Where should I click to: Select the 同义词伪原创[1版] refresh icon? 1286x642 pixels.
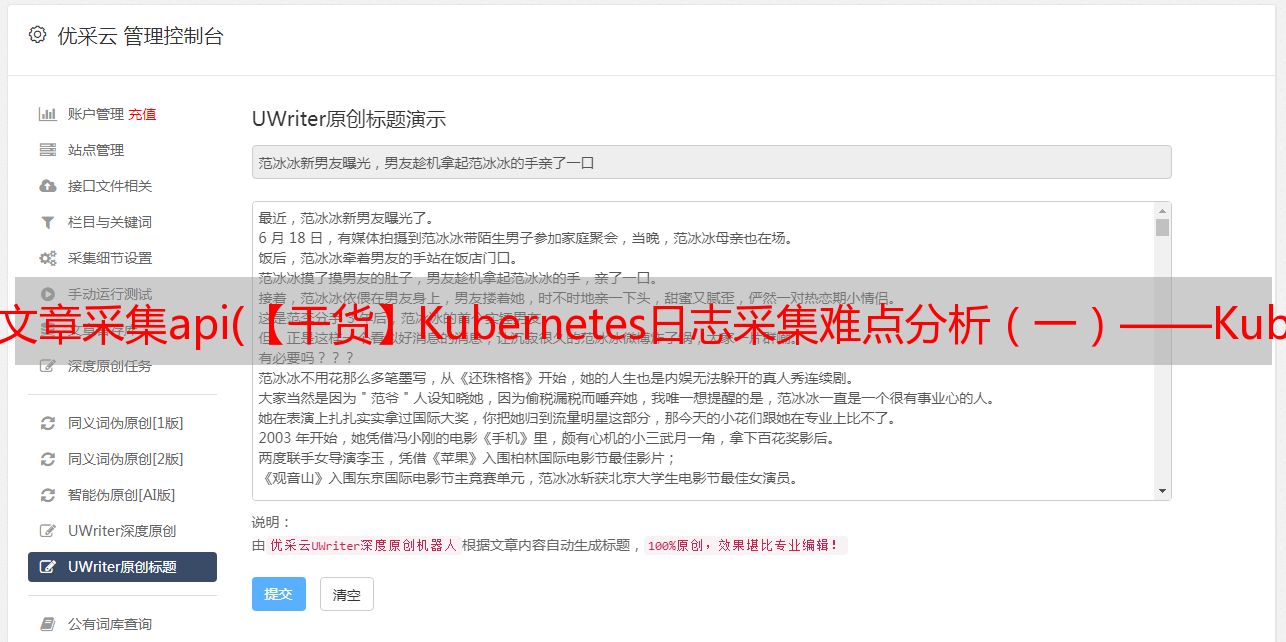point(47,423)
